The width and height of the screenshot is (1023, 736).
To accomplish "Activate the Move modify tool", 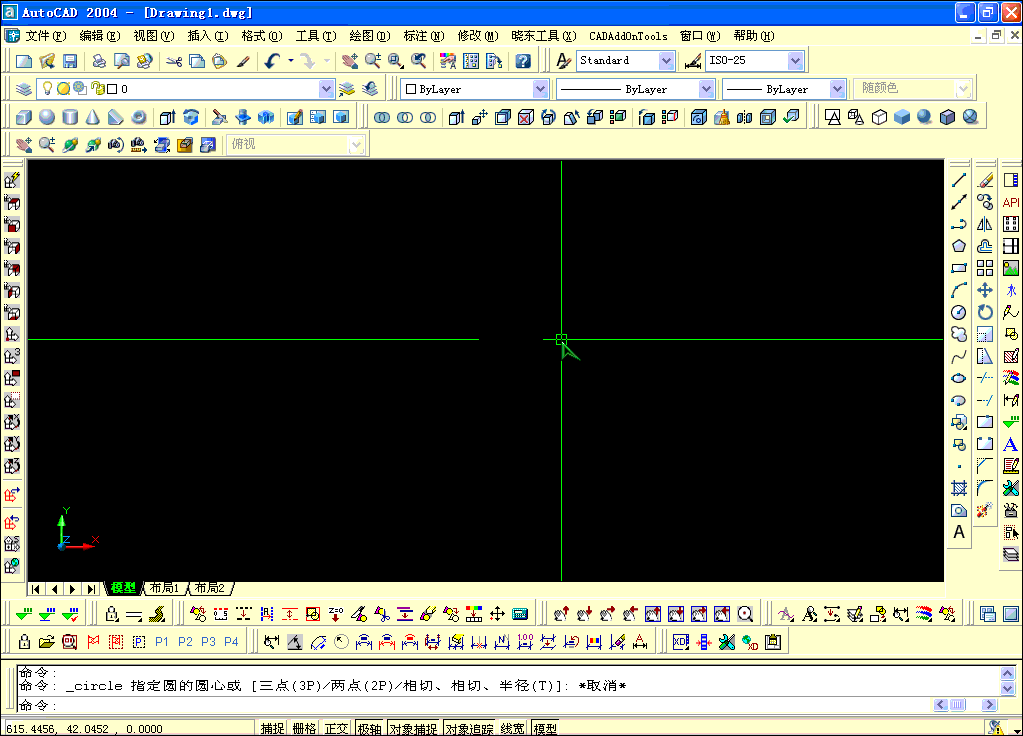I will click(985, 290).
